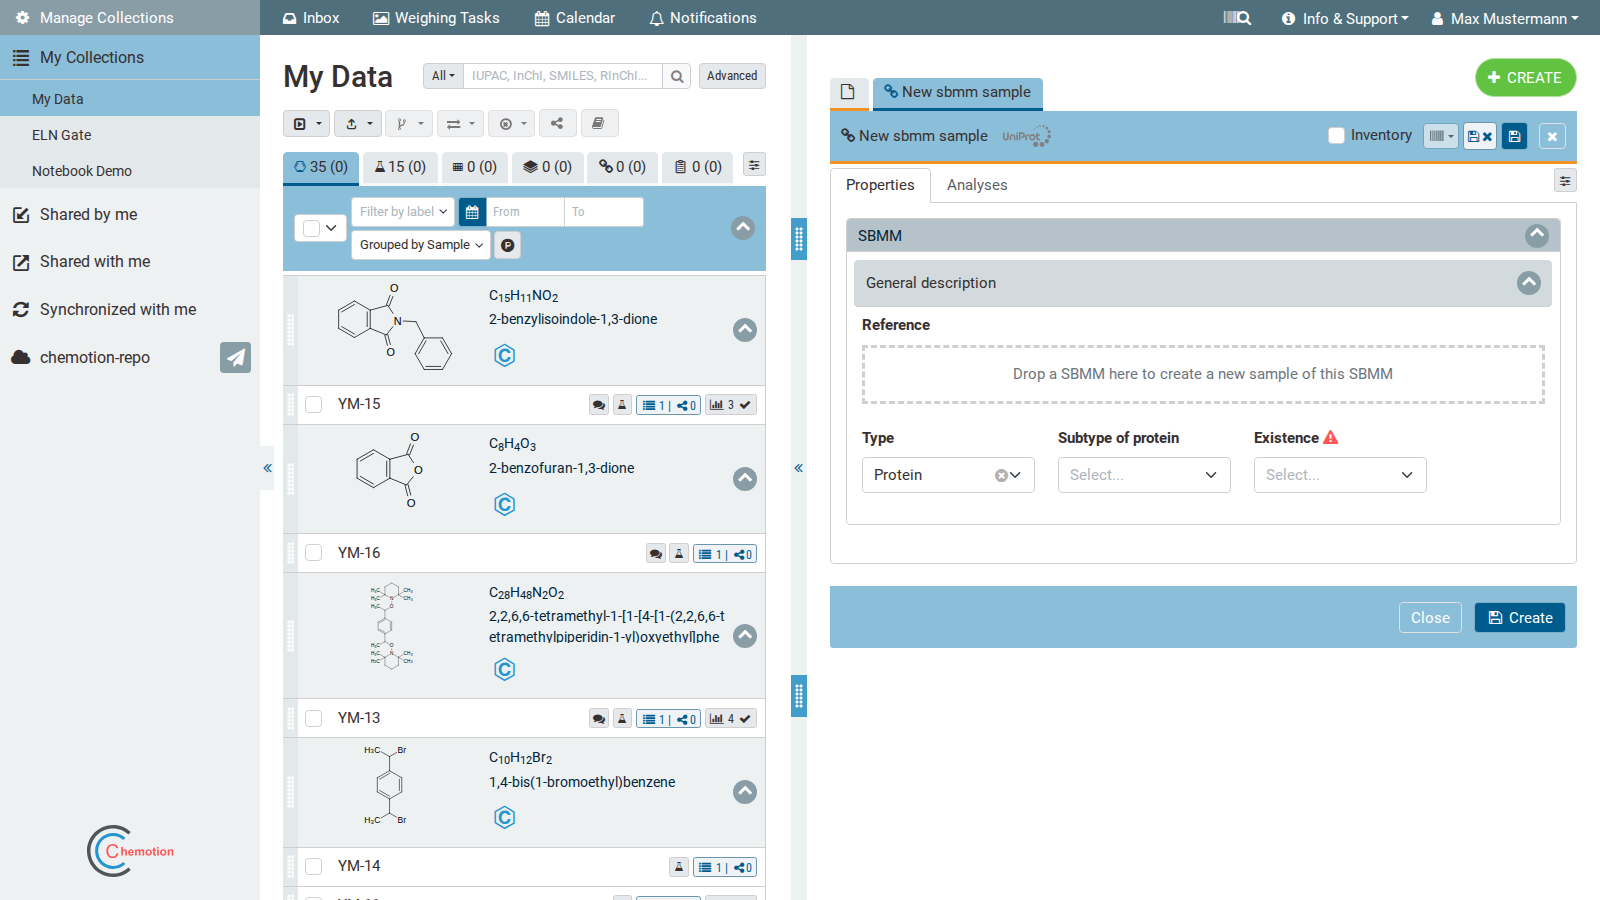Open Weighing Tasks in top bar
Image resolution: width=1600 pixels, height=900 pixels.
tap(436, 18)
